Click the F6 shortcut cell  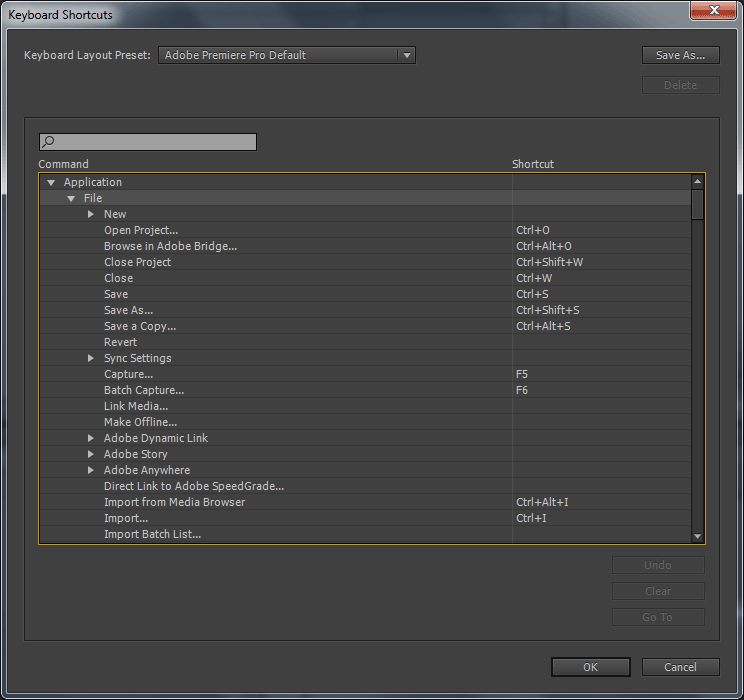pos(602,390)
